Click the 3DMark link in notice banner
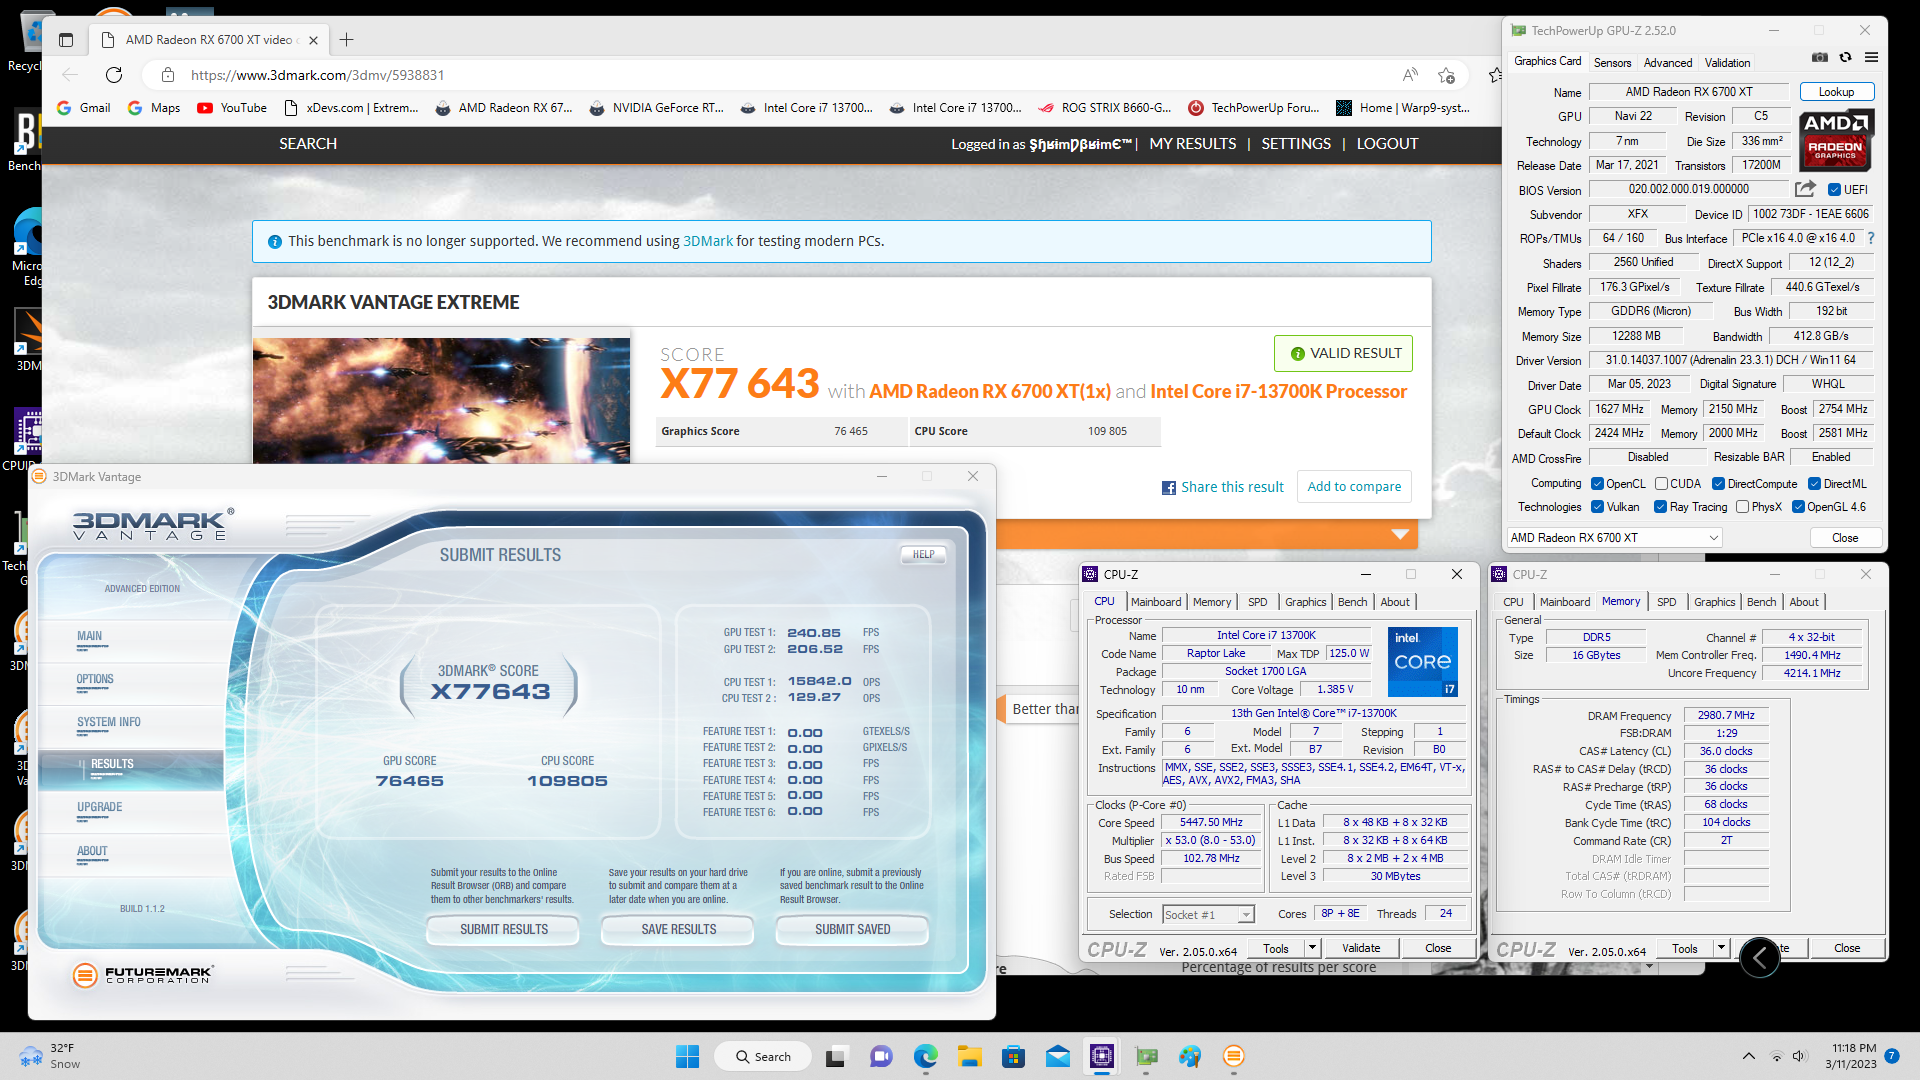The width and height of the screenshot is (1920, 1080). [707, 241]
